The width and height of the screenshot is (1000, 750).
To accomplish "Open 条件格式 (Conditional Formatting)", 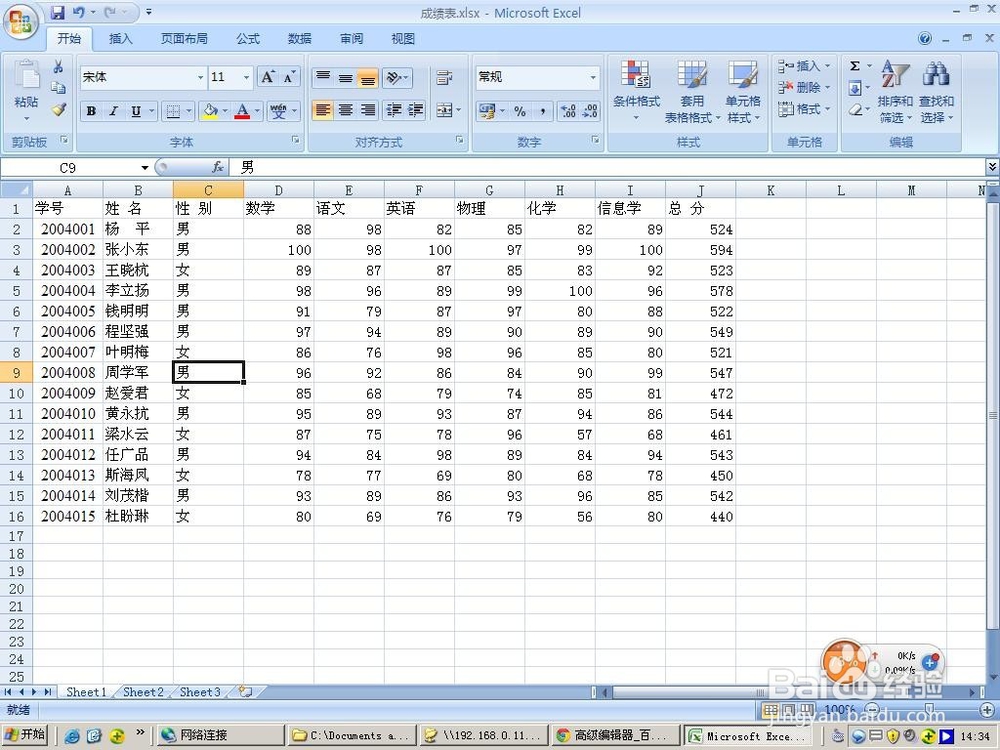I will pos(638,90).
